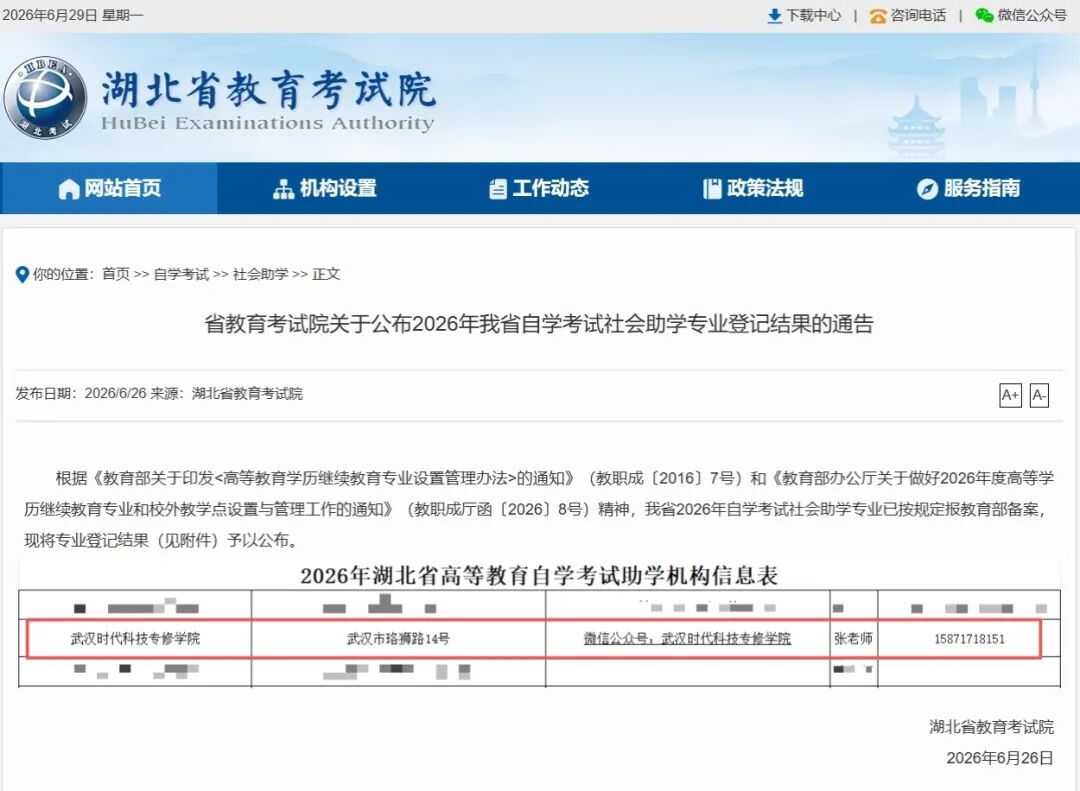Click the closing date 2026年6月26日

1000,758
